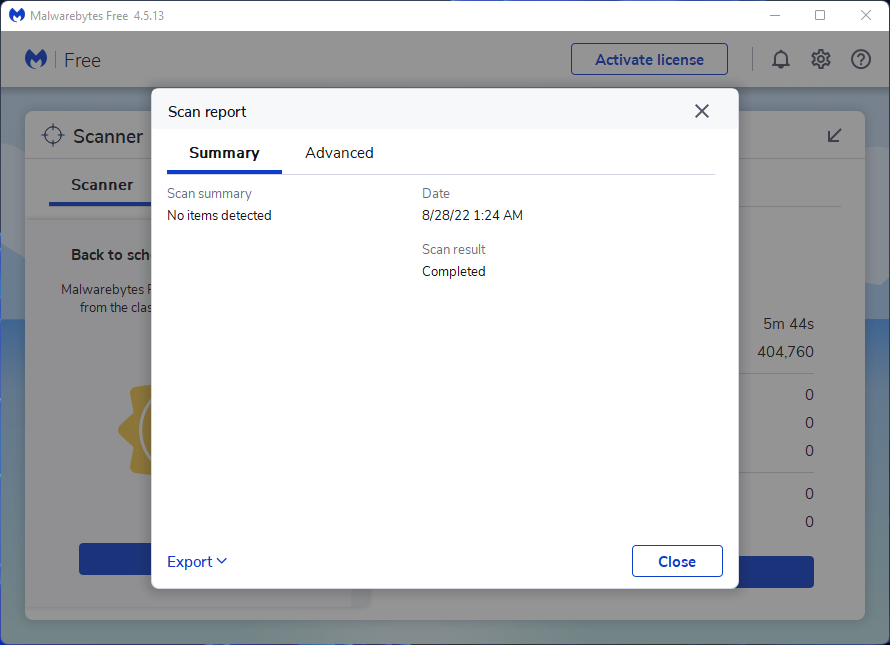Open the notifications bell
The height and width of the screenshot is (645, 890).
[780, 59]
